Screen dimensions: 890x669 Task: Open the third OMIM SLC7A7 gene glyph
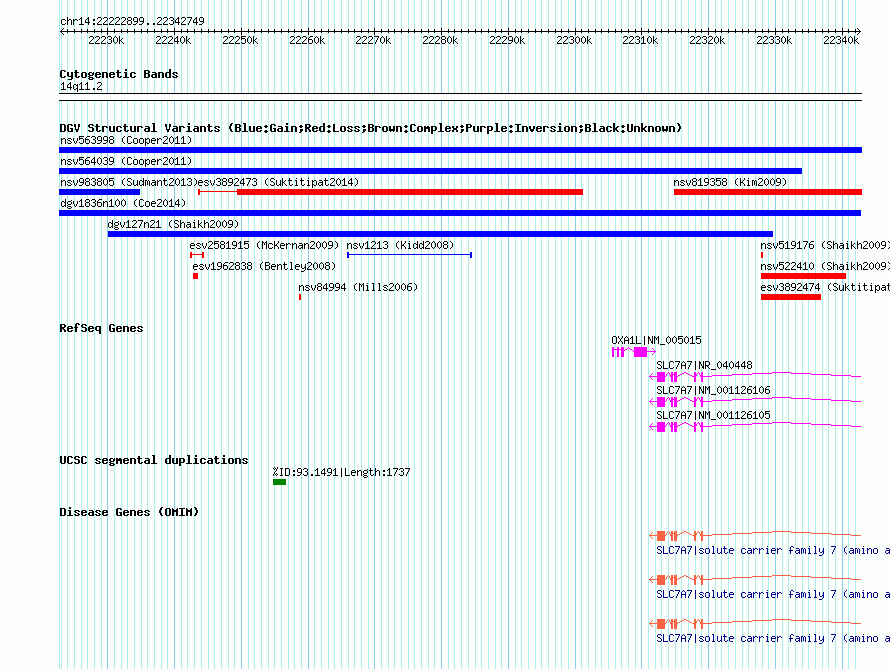coord(755,623)
